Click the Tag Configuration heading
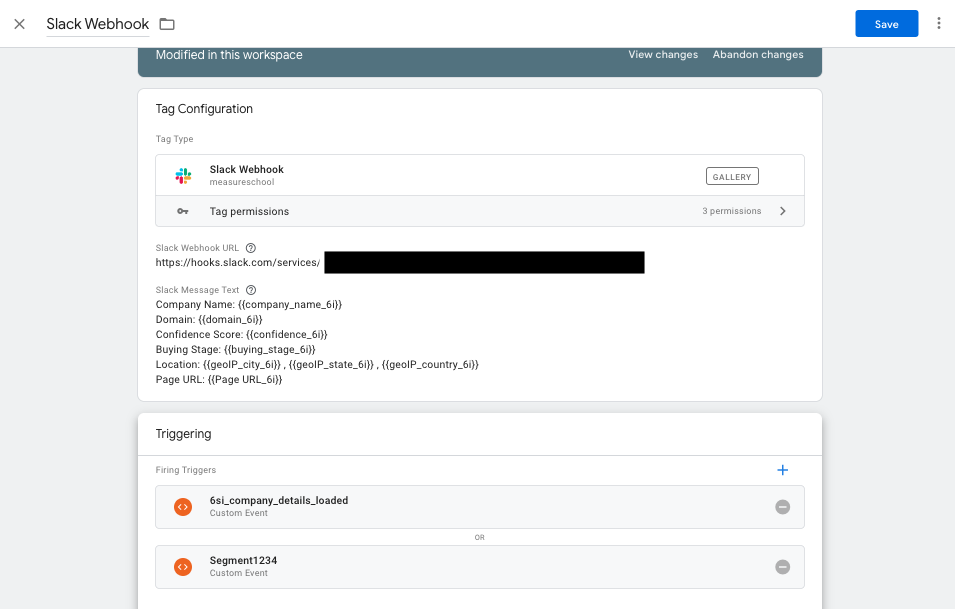Viewport: 955px width, 609px height. [x=204, y=108]
